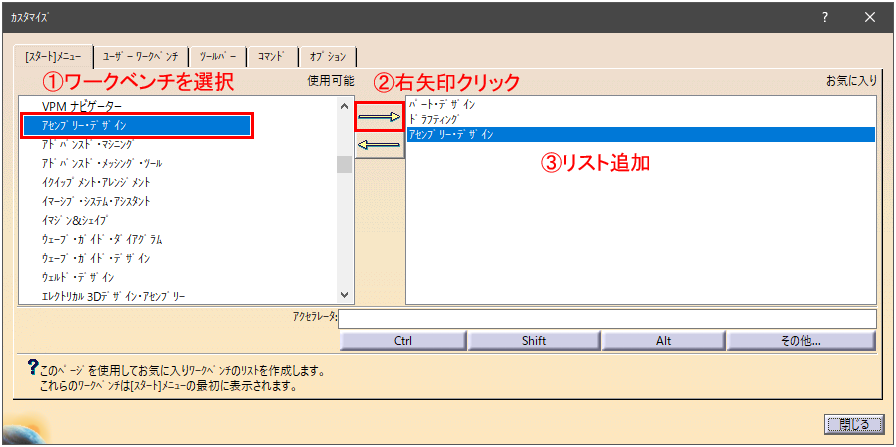Select パート・デザイン in favorites list
Screen dimensions: 896x447
click(442, 104)
